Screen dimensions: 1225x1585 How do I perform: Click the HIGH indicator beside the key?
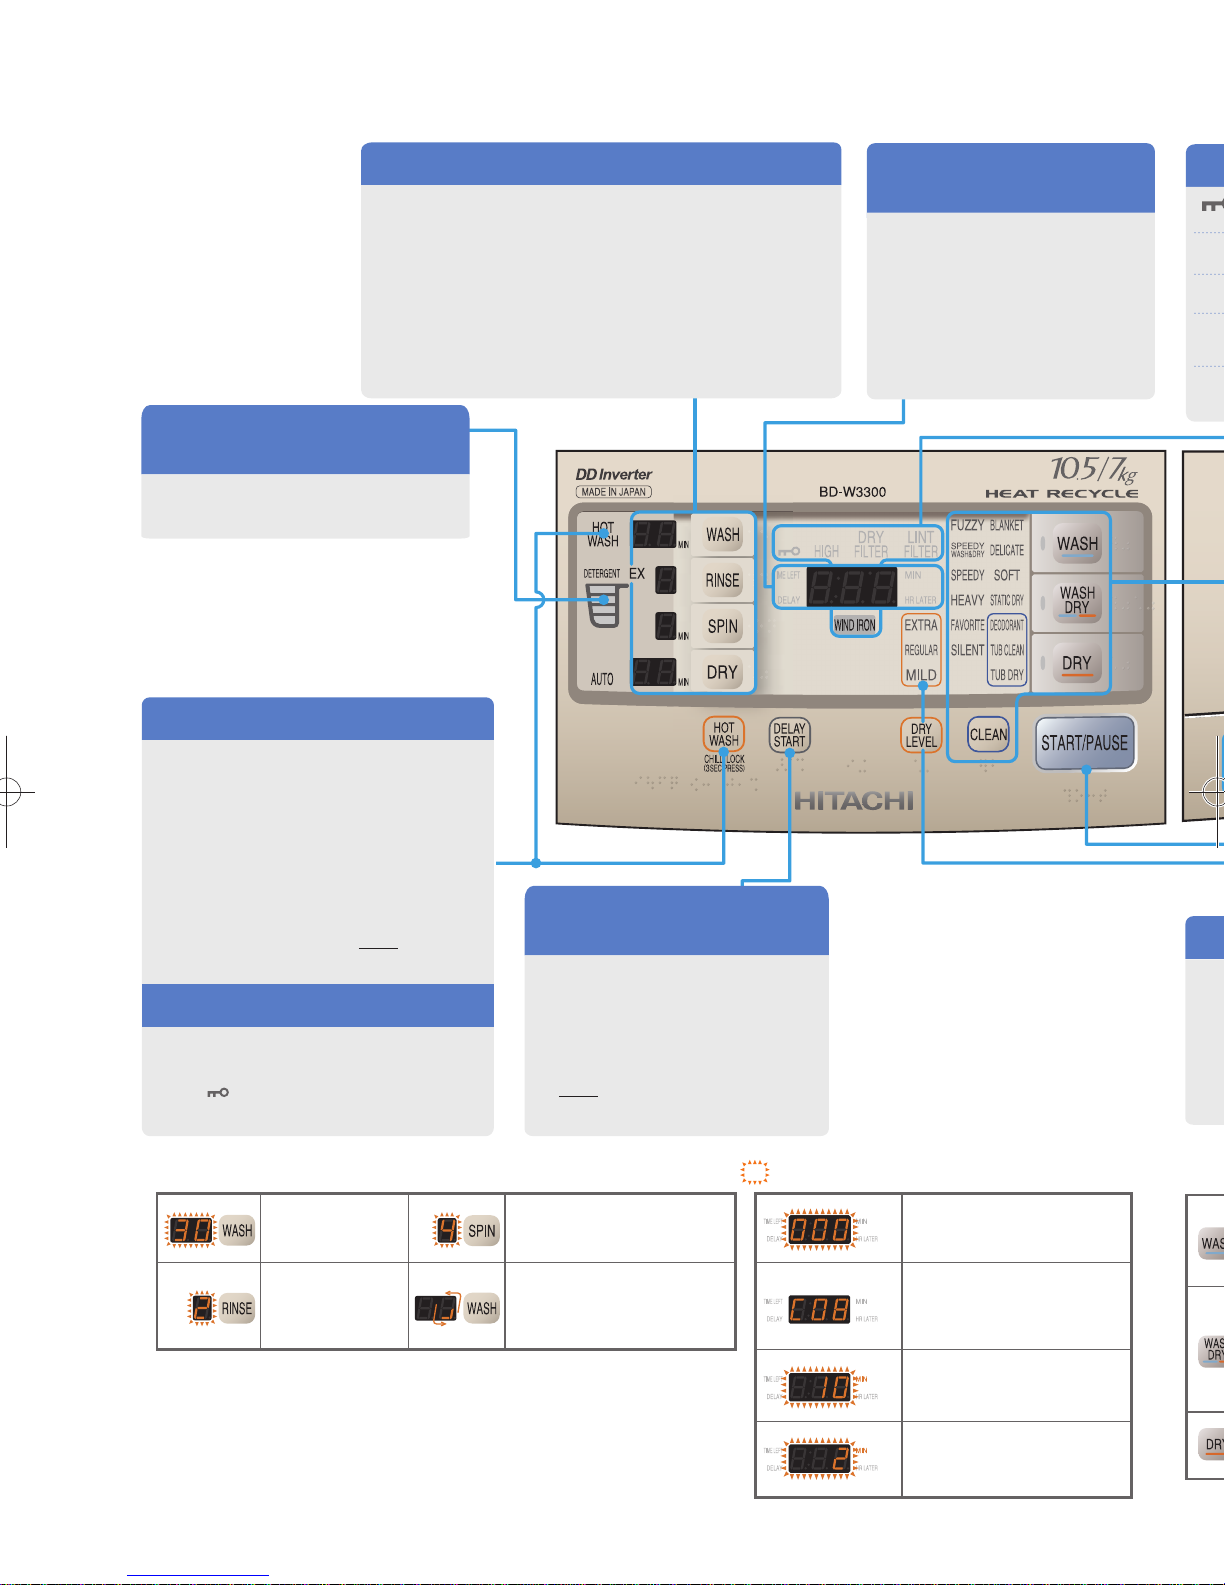(x=826, y=551)
